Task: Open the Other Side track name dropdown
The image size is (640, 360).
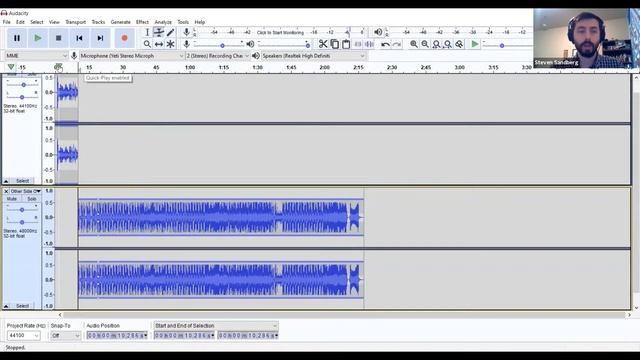Action: point(25,191)
